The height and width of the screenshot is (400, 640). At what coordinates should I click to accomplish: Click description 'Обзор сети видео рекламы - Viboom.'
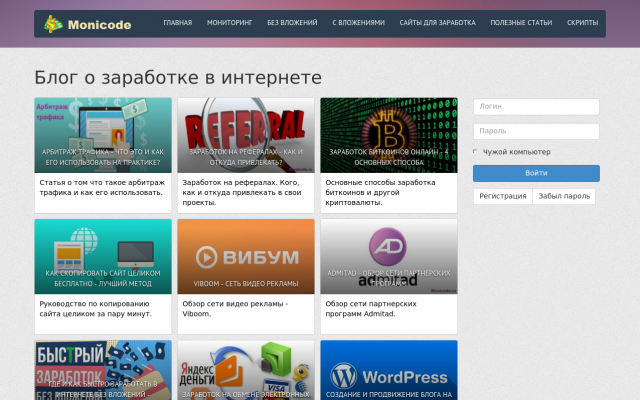tap(235, 309)
